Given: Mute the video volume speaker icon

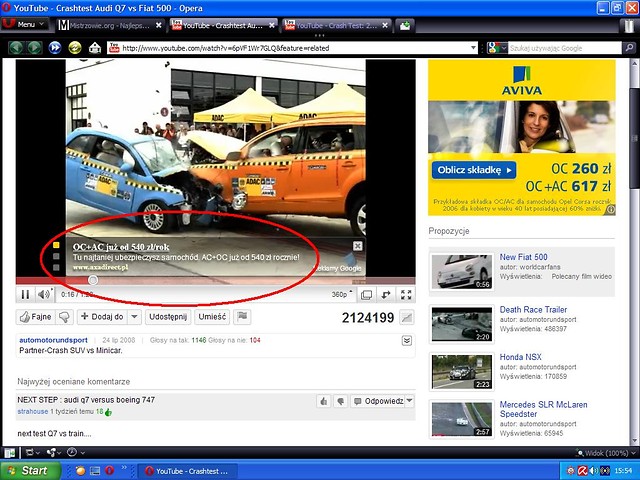Looking at the screenshot, I should click(44, 294).
